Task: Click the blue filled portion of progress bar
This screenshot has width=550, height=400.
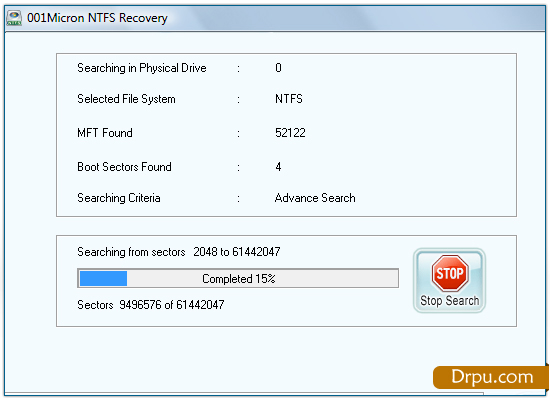Action: pos(103,279)
